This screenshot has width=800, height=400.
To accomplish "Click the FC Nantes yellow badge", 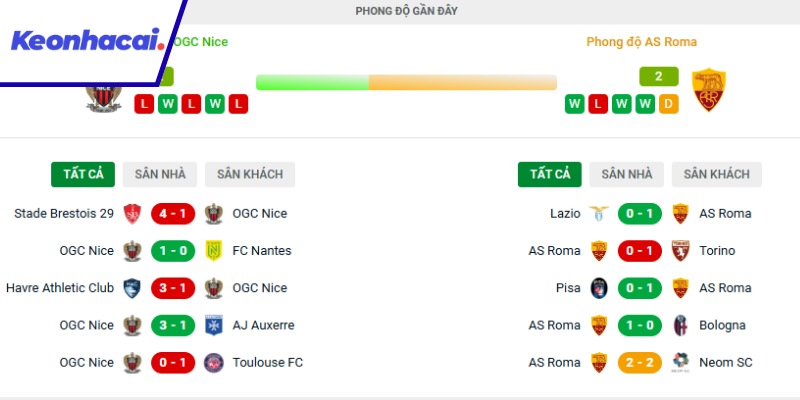I will [213, 250].
